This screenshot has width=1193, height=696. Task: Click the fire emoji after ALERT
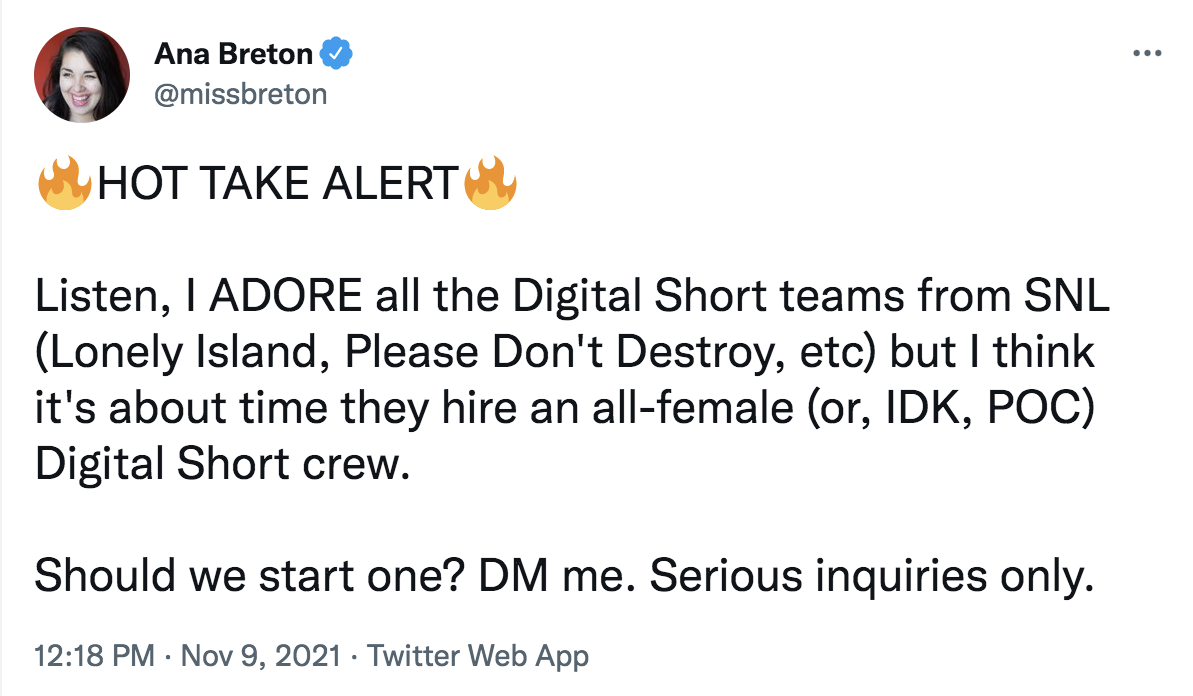(490, 183)
